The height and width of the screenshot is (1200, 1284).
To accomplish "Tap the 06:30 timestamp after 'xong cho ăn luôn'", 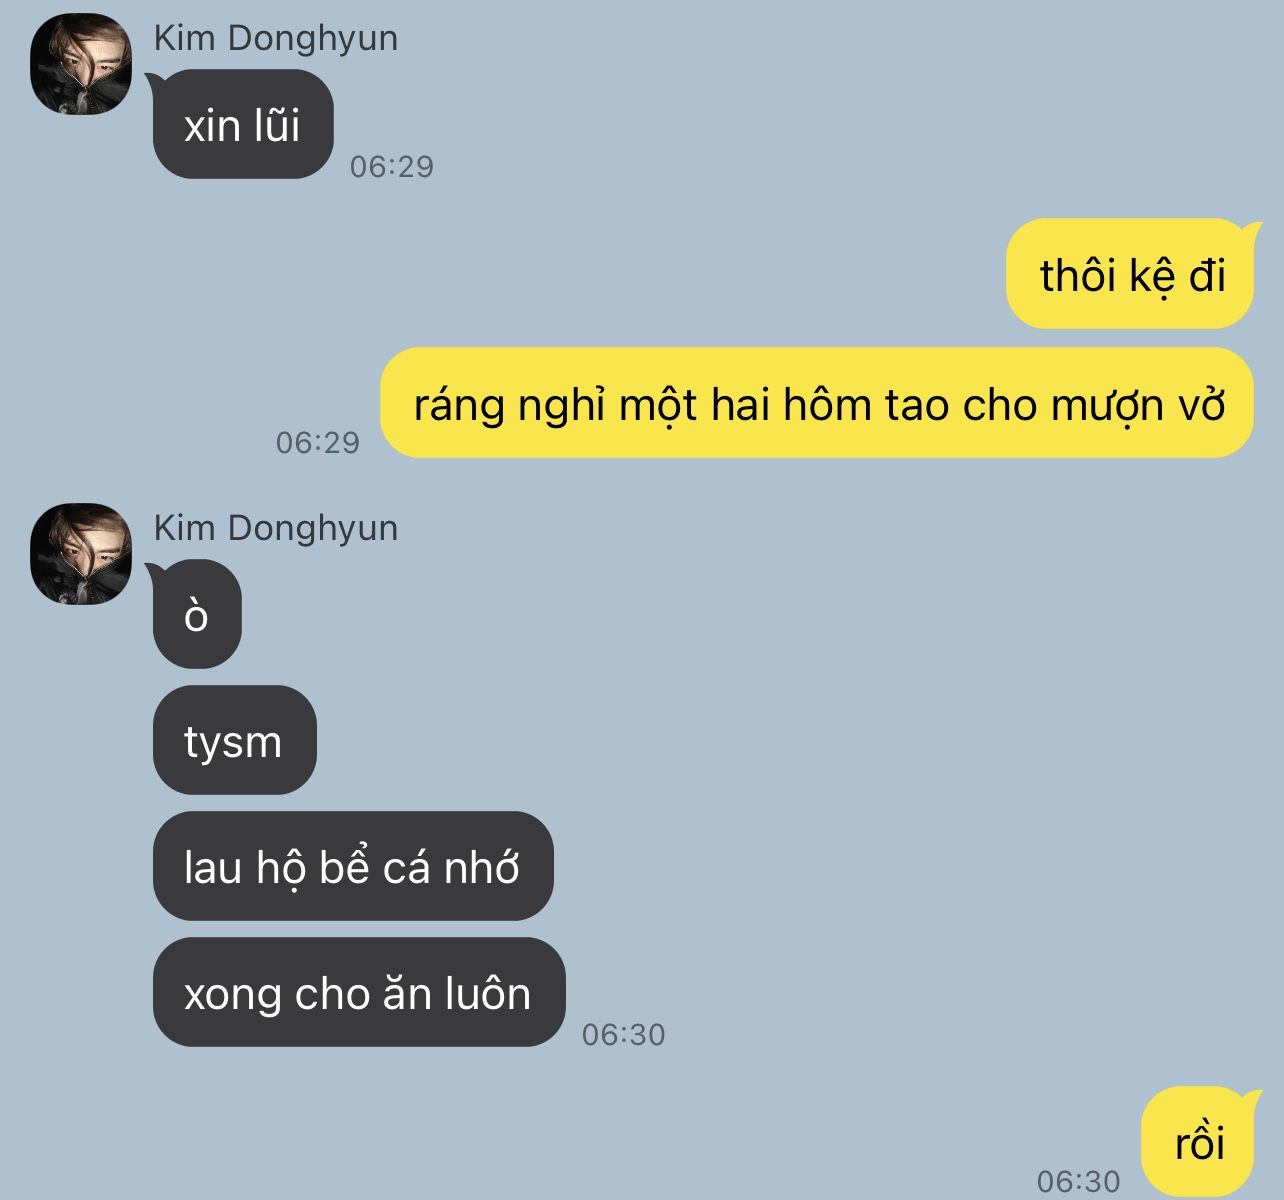I will point(624,1034).
